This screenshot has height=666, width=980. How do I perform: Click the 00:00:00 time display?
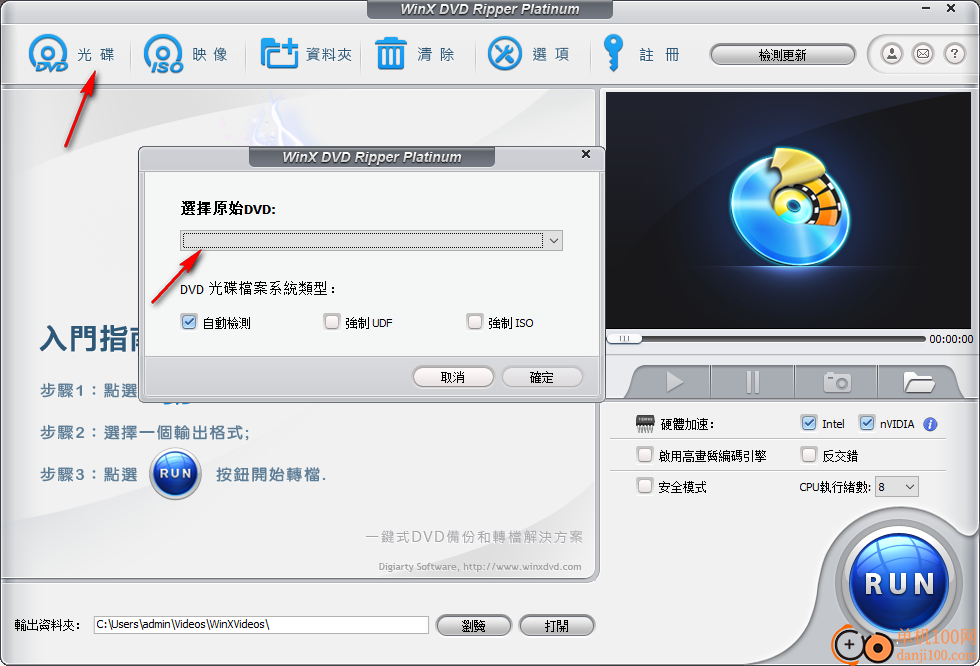pos(951,339)
